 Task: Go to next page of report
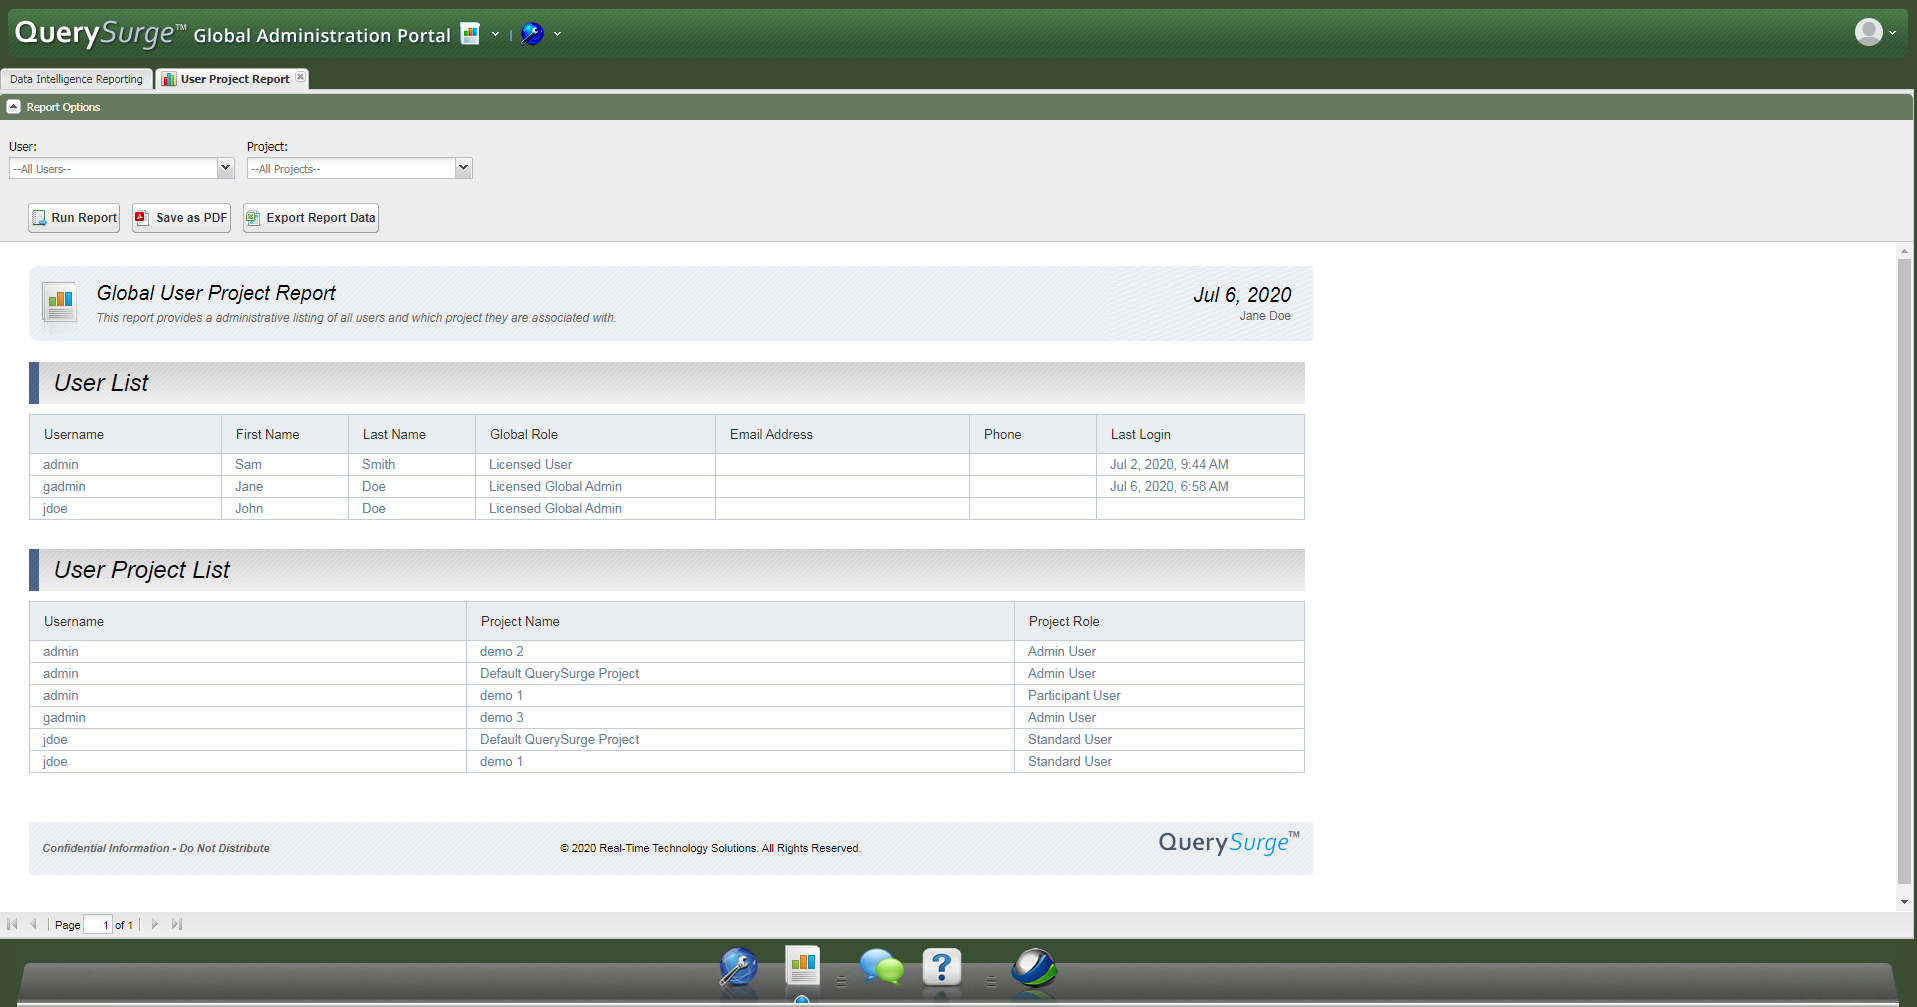tap(154, 924)
